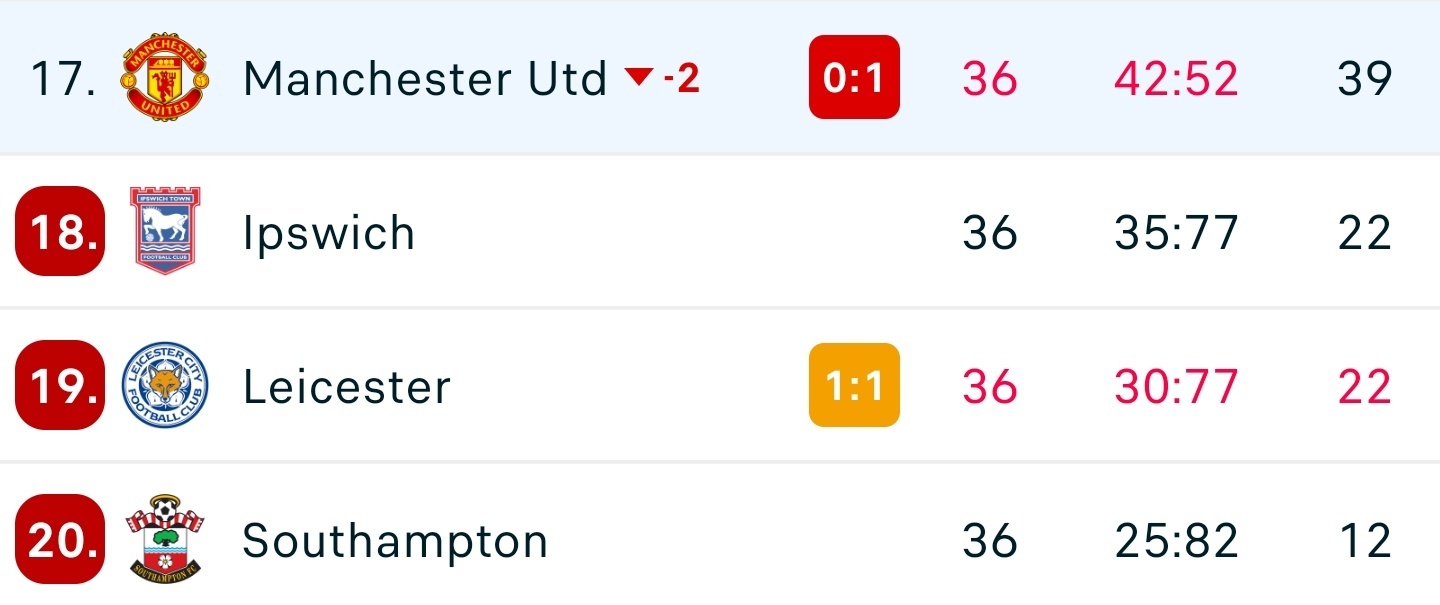
Task: Click Manchester Utd goal difference 42:52
Action: coord(1176,78)
